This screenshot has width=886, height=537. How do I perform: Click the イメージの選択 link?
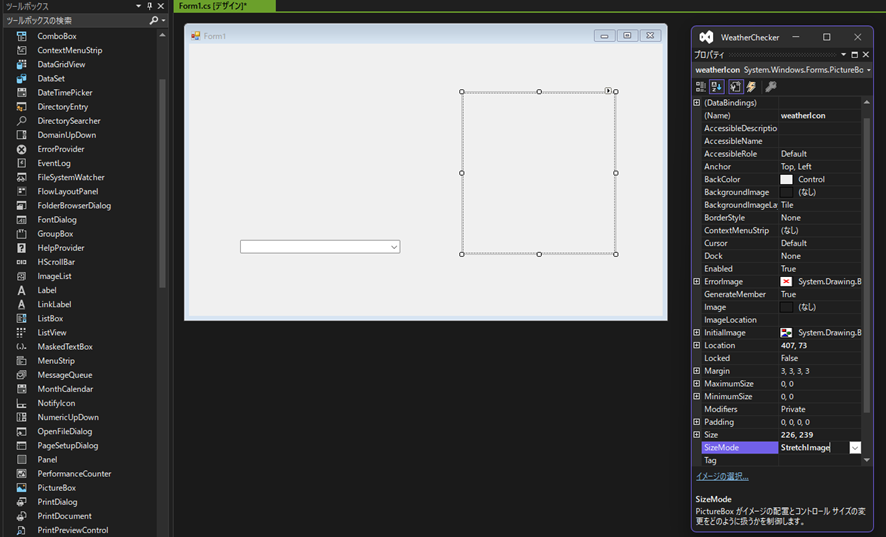coord(722,477)
